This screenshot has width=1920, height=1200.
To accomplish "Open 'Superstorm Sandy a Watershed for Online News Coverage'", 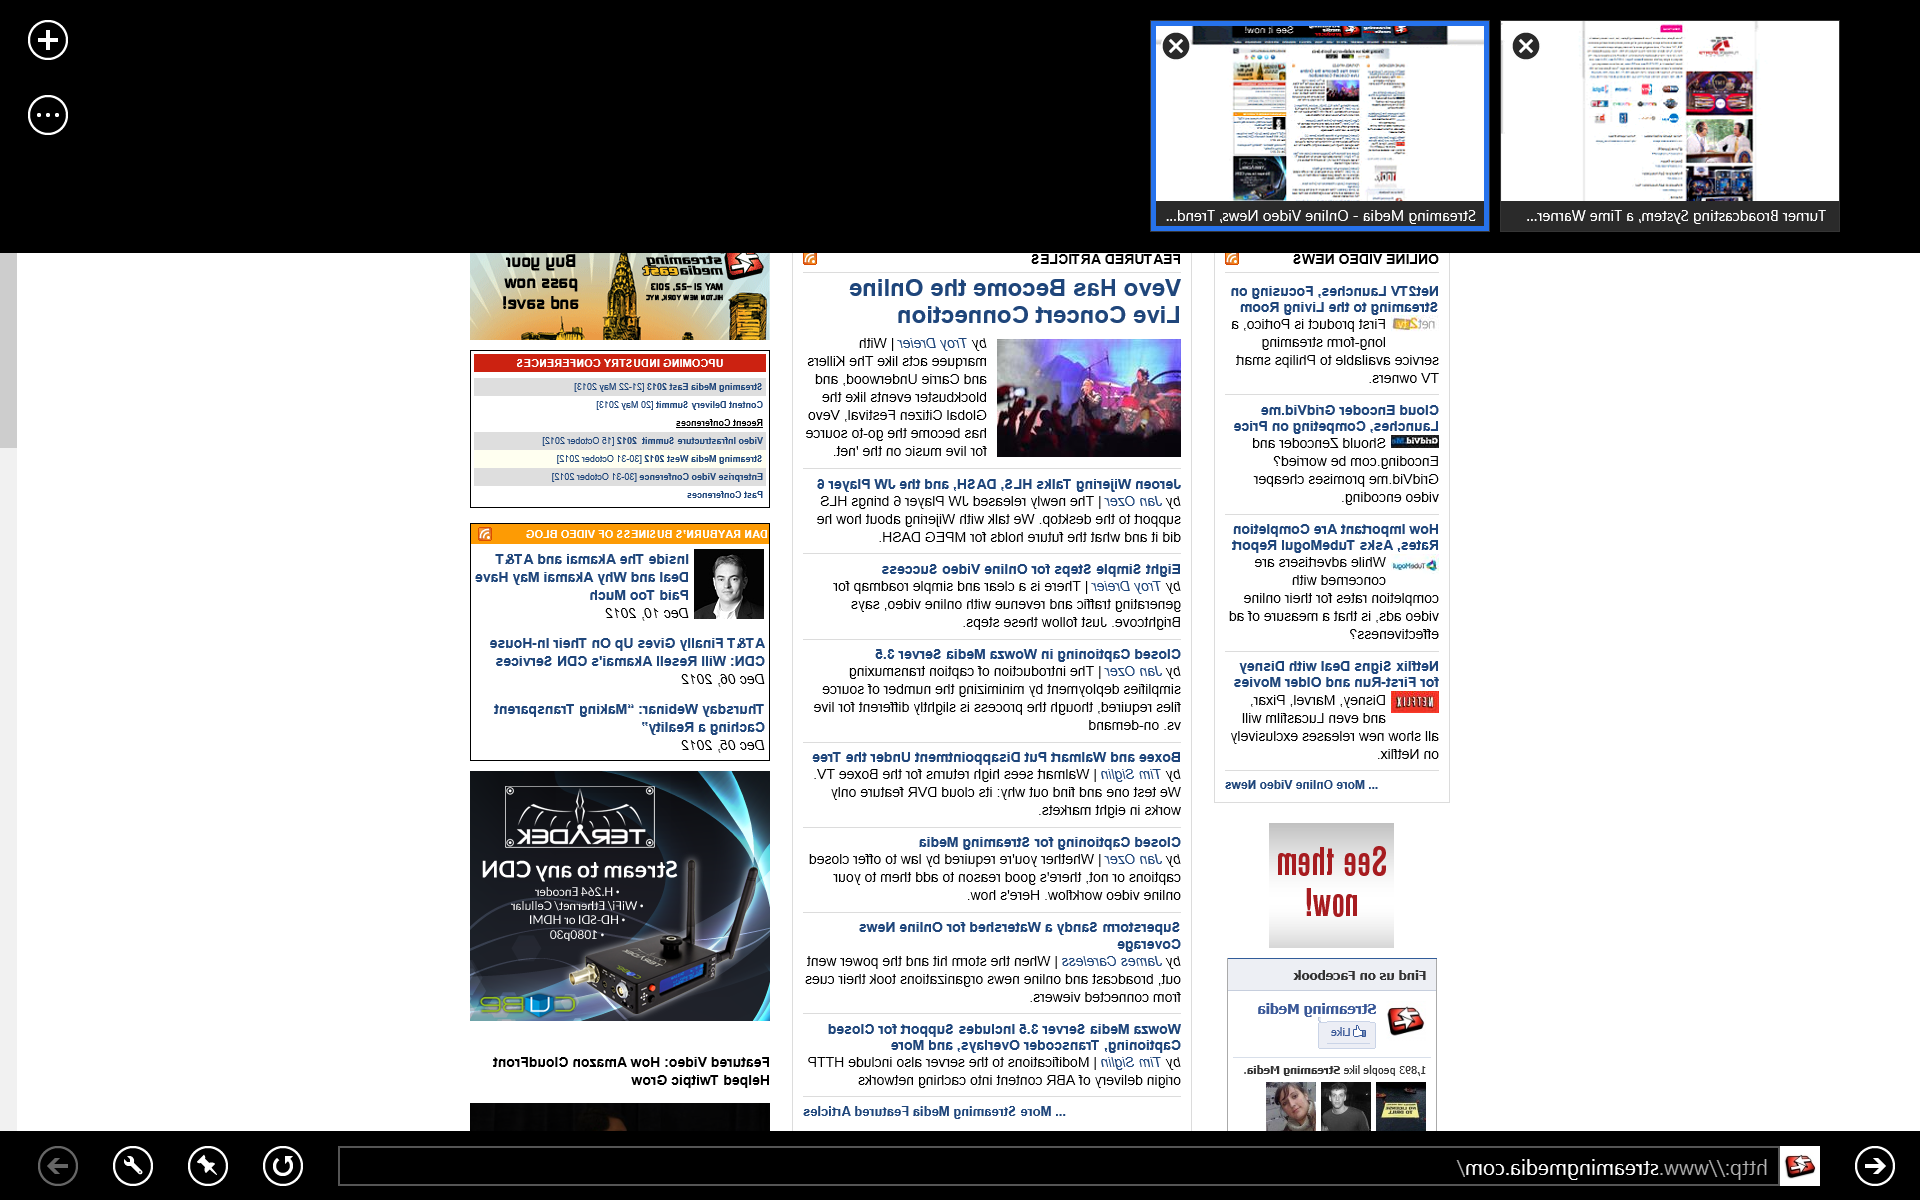I will click(x=1019, y=935).
